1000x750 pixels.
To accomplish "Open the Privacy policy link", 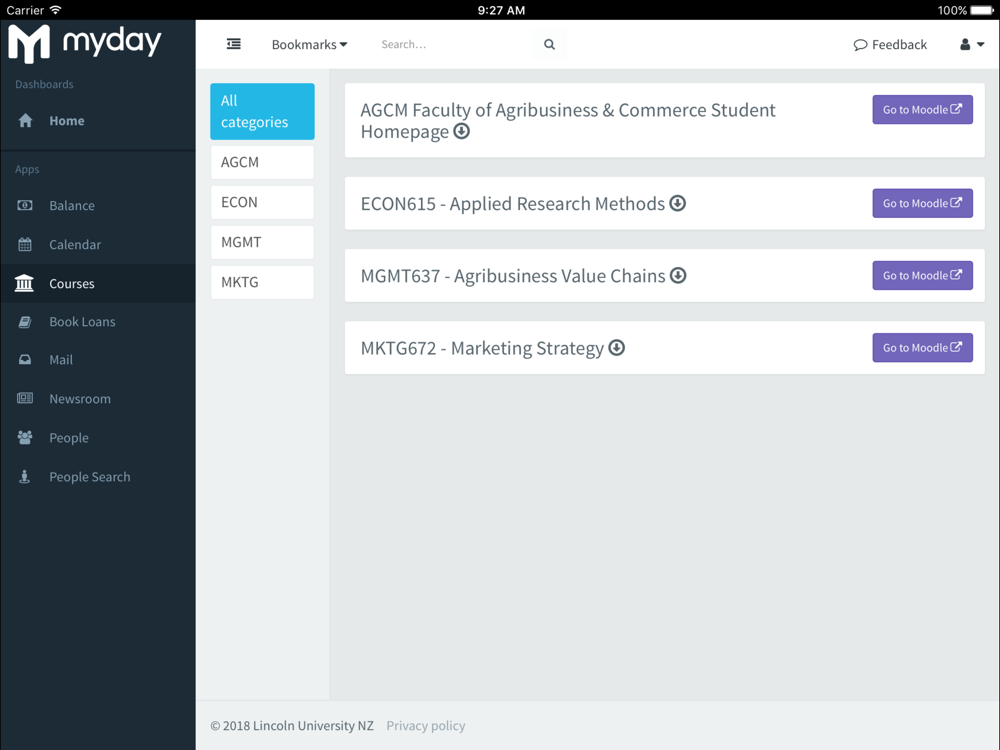I will 425,726.
